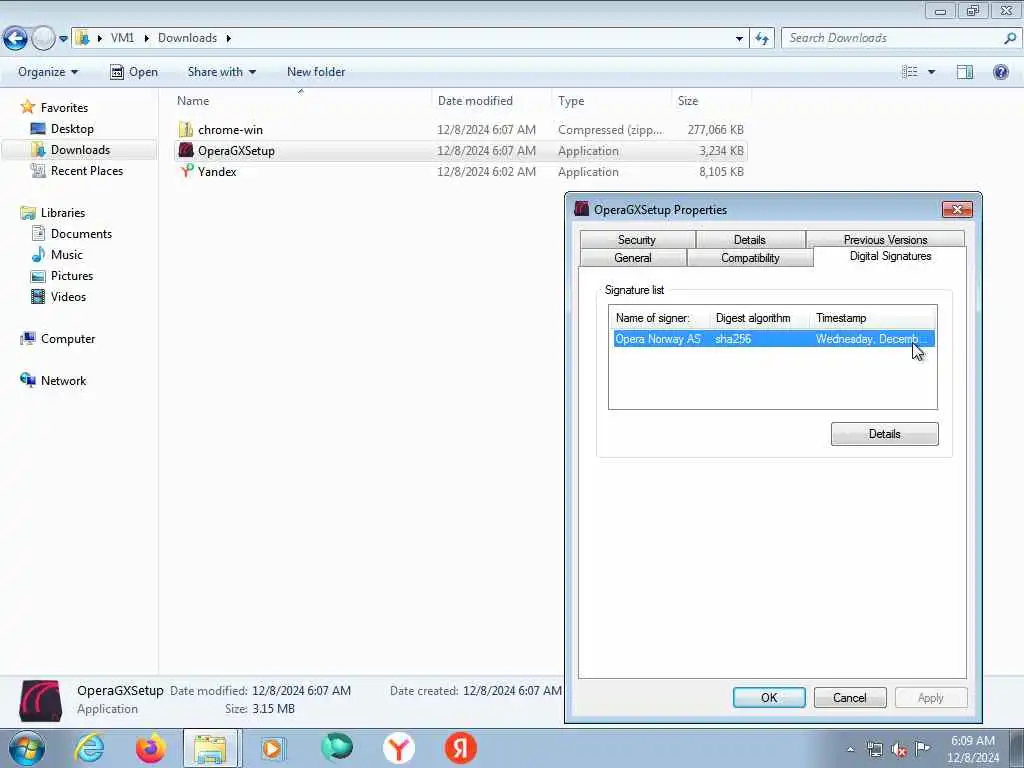Image resolution: width=1024 pixels, height=768 pixels.
Task: Change view using the view icon
Action: click(910, 72)
